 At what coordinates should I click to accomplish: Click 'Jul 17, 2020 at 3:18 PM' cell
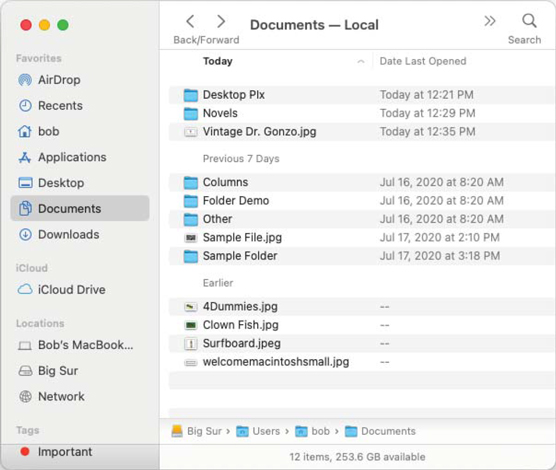click(440, 256)
